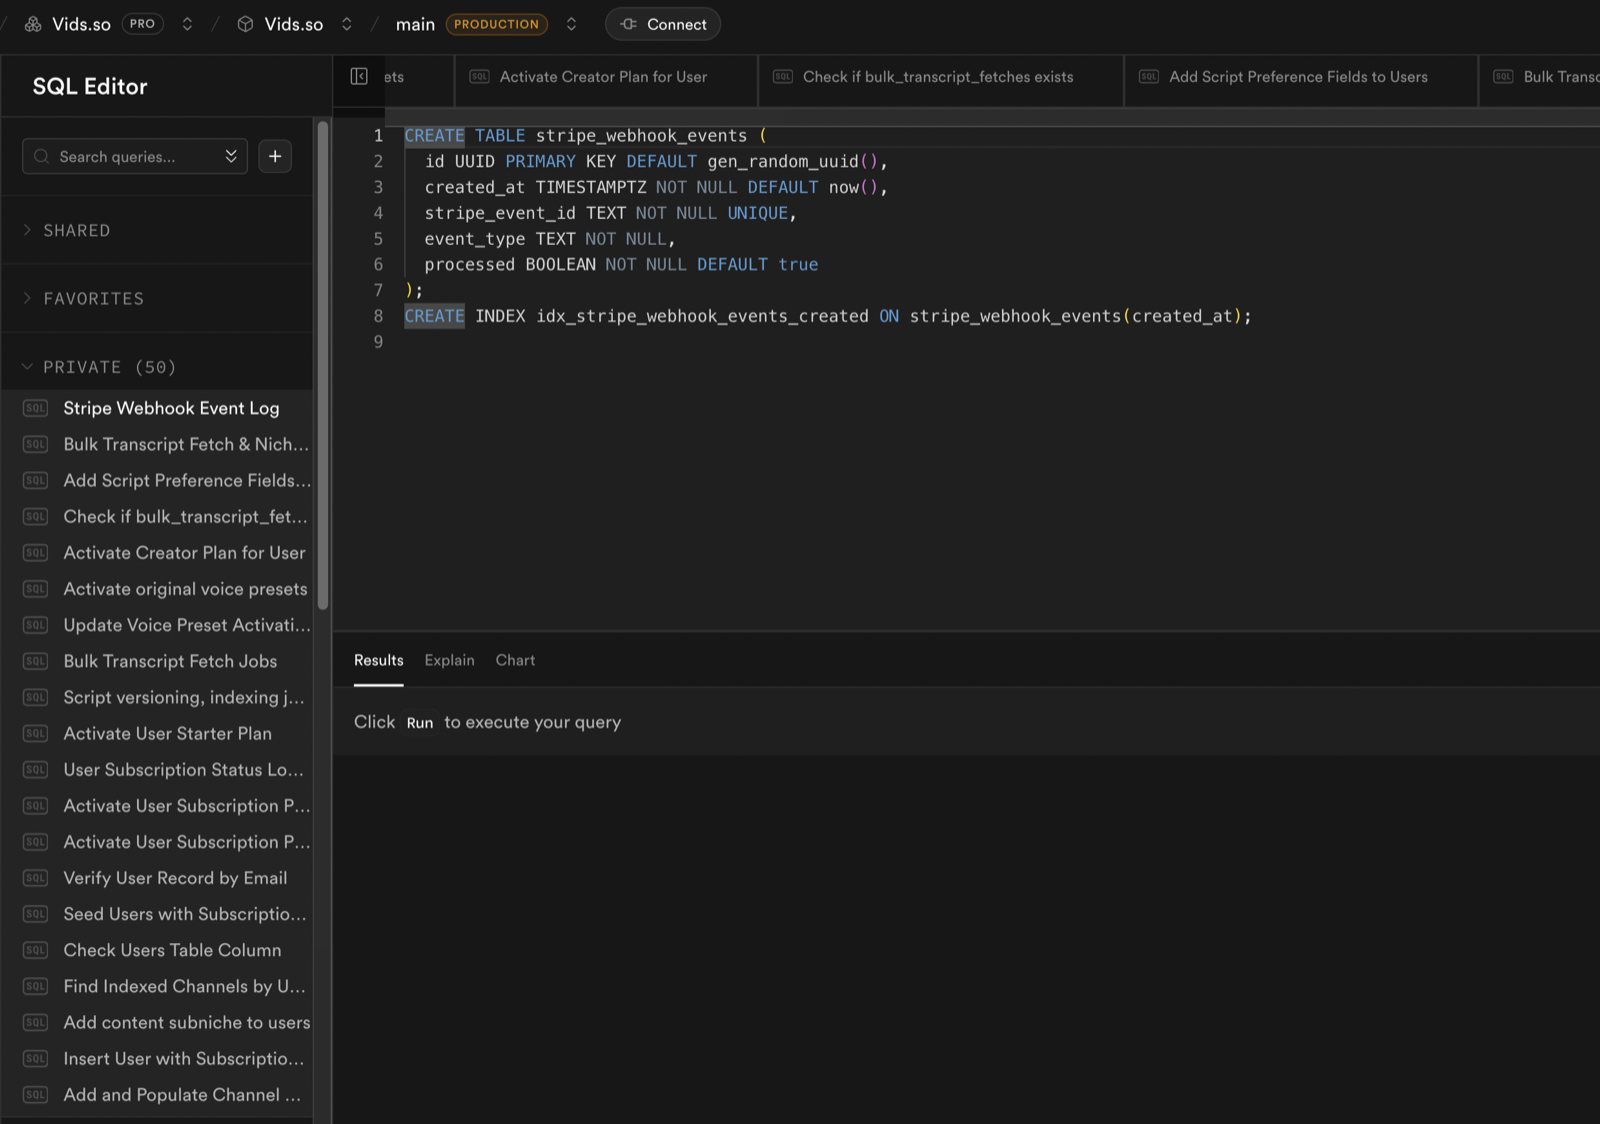Click SQL icon on Check if bulk_transcript_fetches tab
1600x1124 pixels.
783,77
